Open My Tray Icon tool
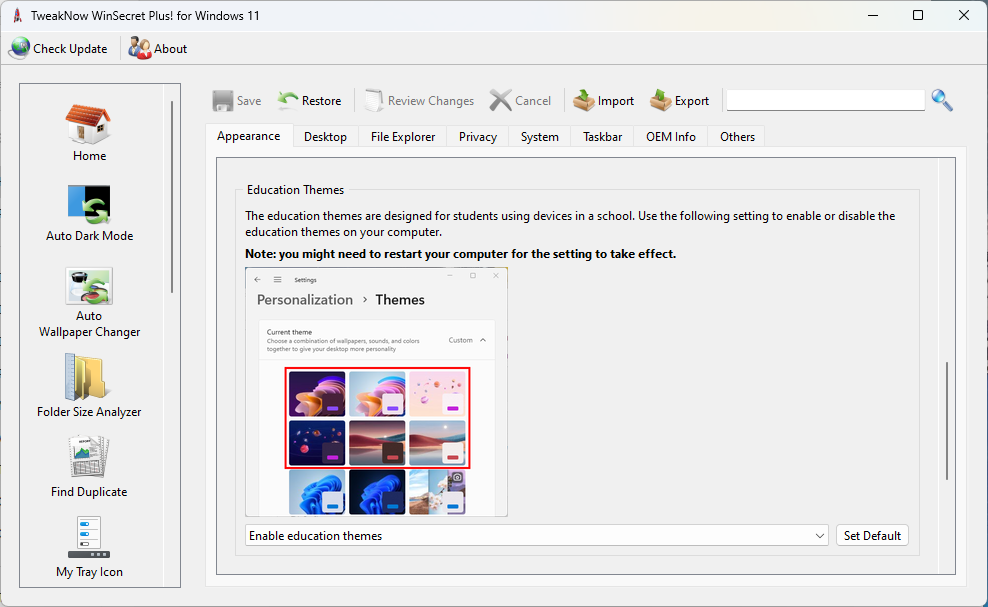988x607 pixels. [89, 537]
